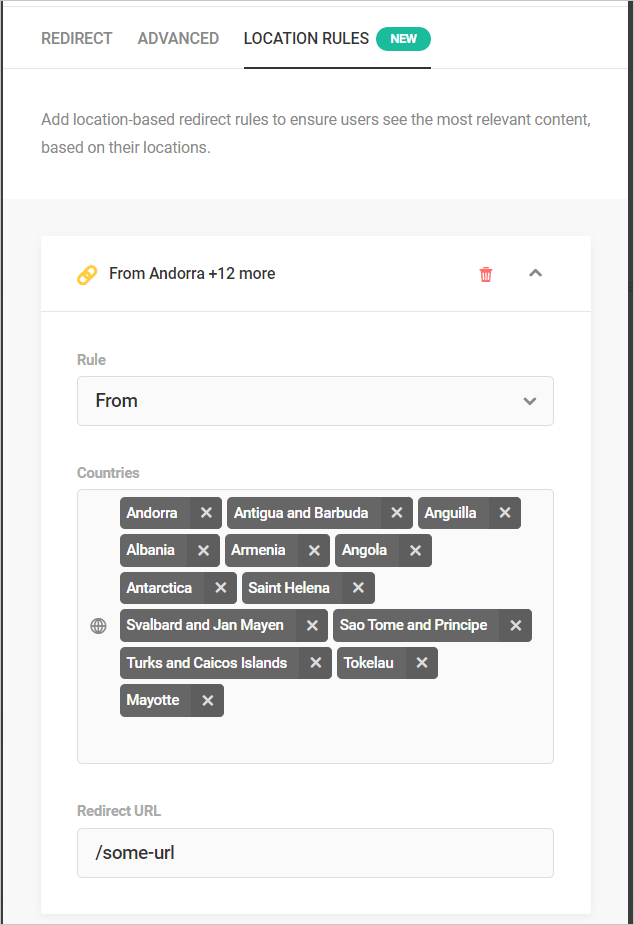This screenshot has height=925, width=634.
Task: Click the link icon beside From Andorra
Action: click(x=88, y=274)
